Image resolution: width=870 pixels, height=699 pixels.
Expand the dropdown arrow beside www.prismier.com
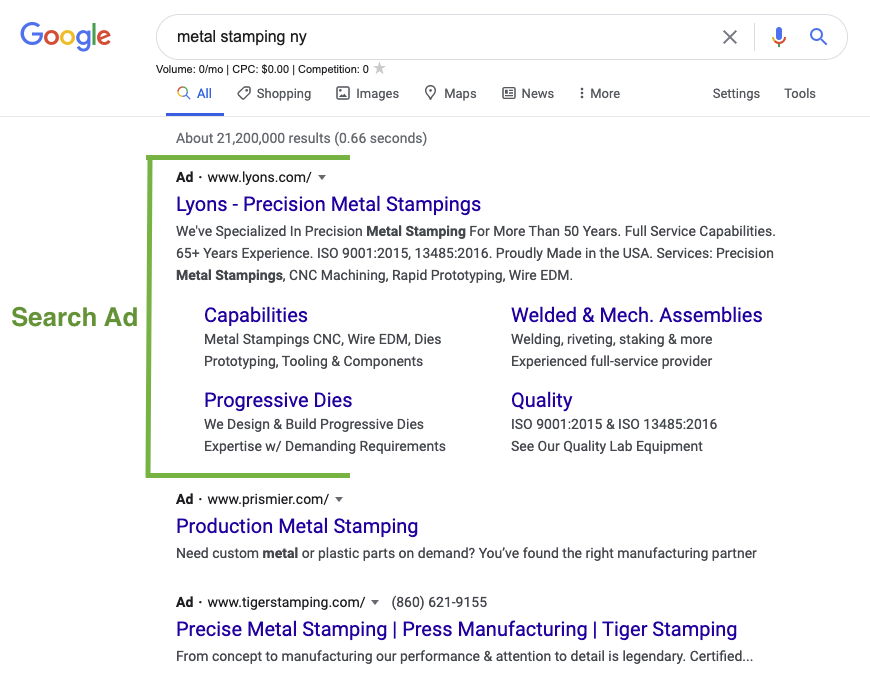pyautogui.click(x=338, y=499)
